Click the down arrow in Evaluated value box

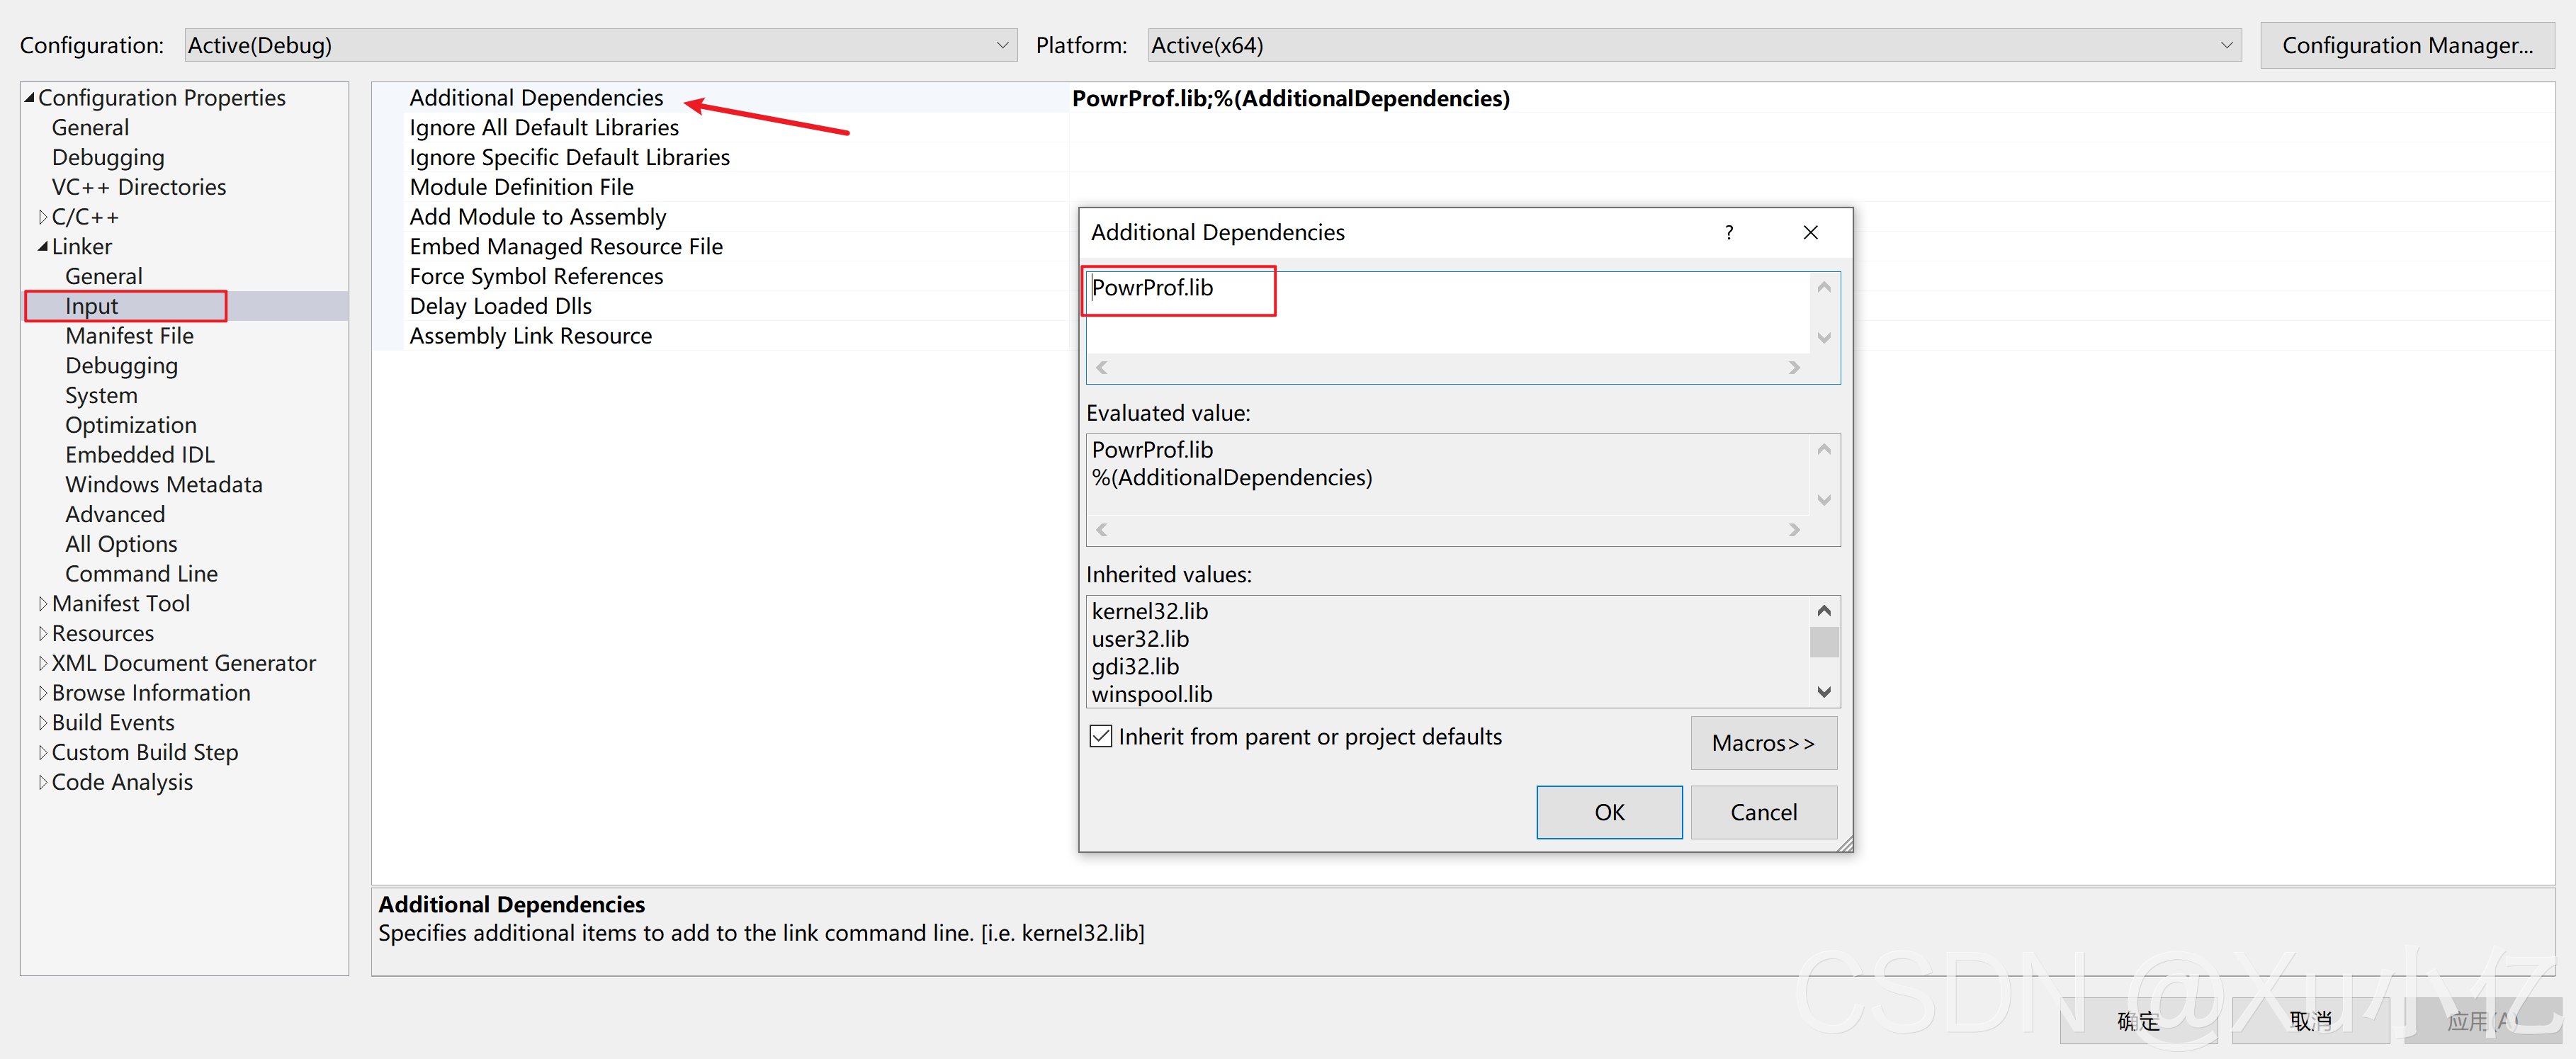click(x=1824, y=500)
